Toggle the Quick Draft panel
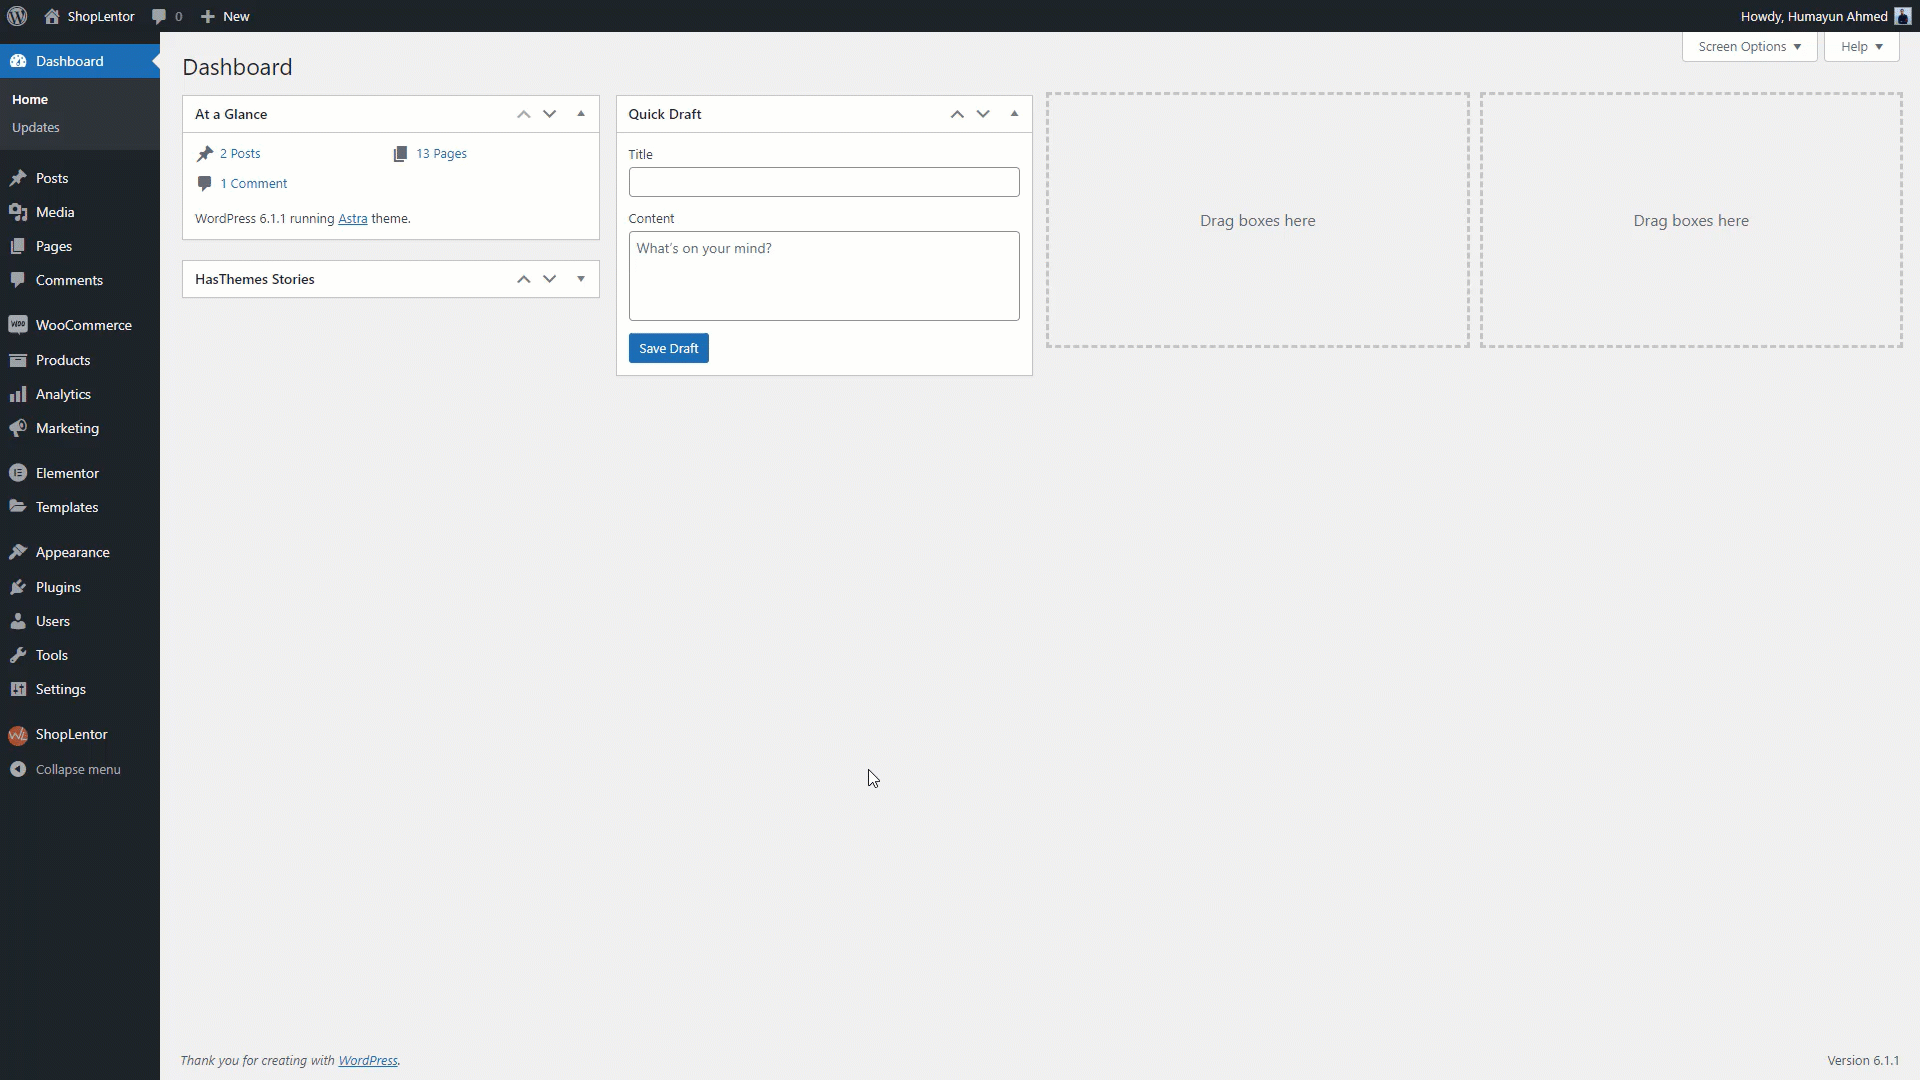This screenshot has width=1920, height=1080. click(1014, 114)
